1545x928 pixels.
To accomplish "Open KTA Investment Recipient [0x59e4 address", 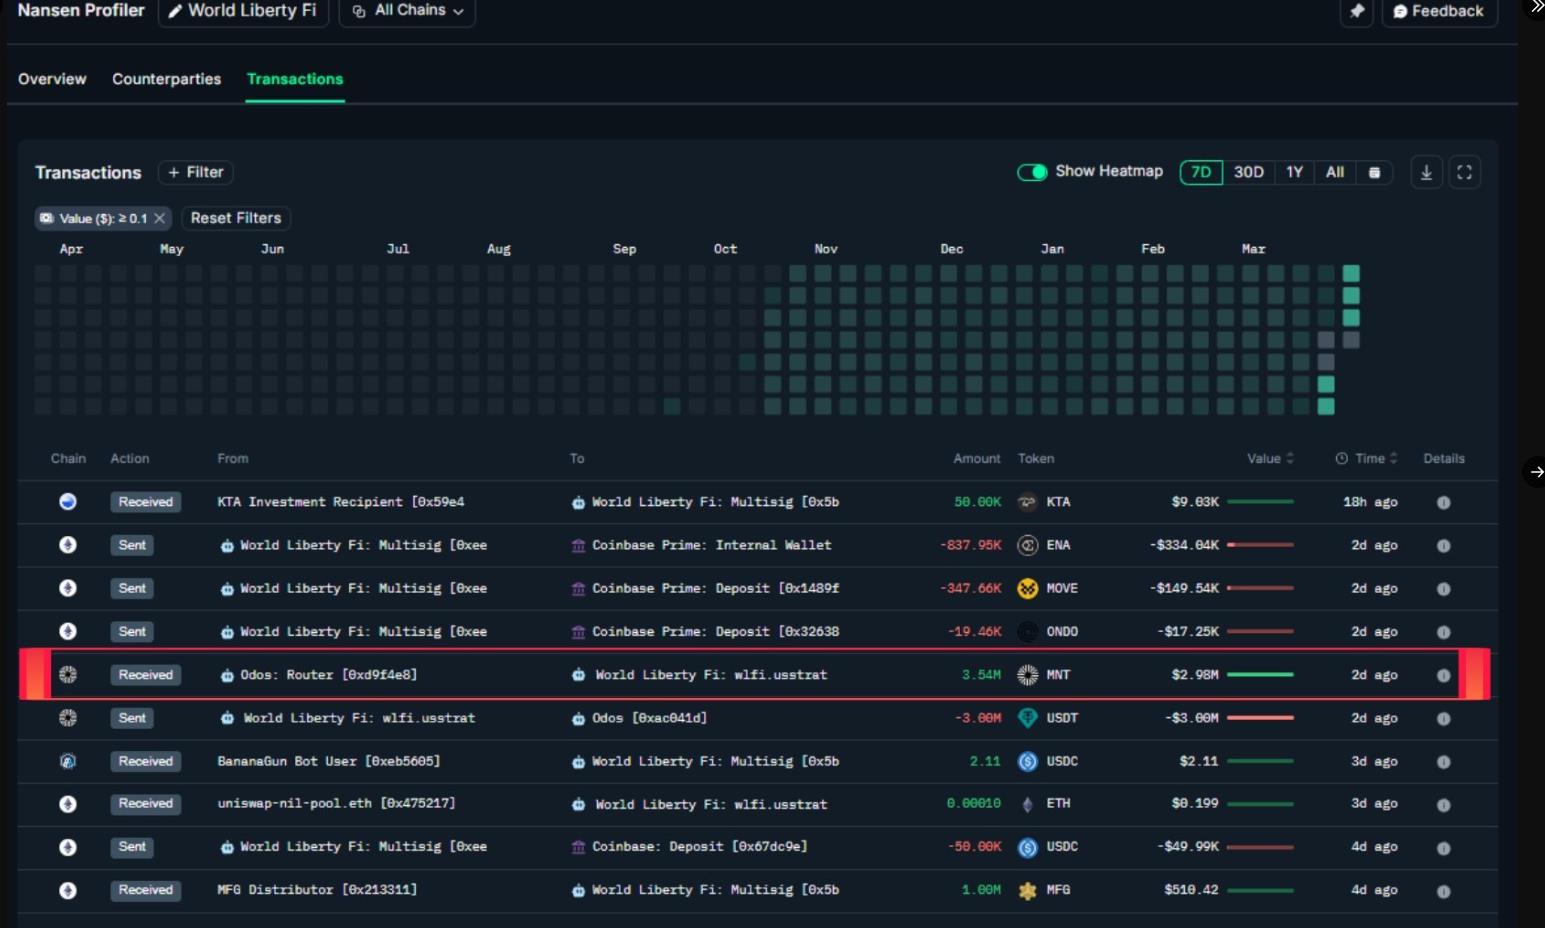I will pyautogui.click(x=341, y=502).
